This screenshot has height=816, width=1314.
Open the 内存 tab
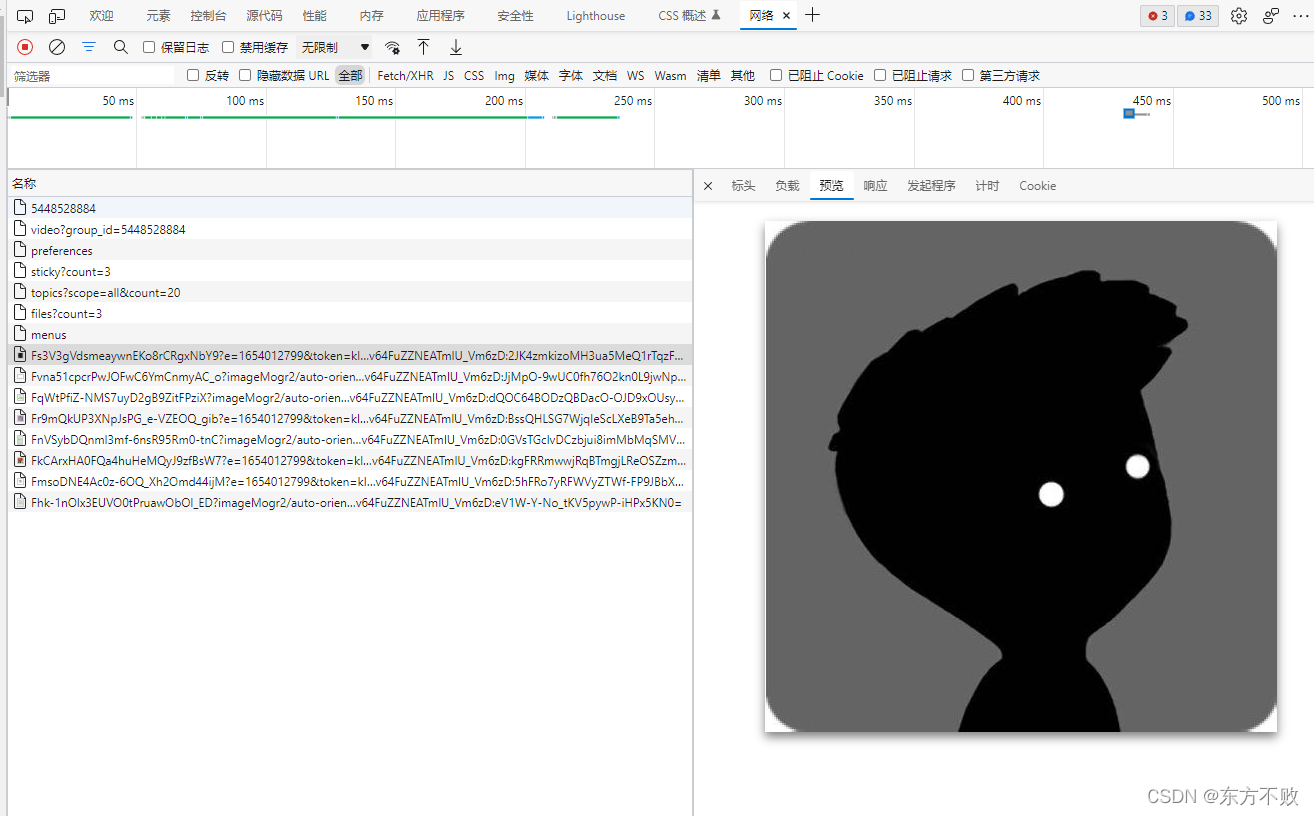(x=372, y=16)
